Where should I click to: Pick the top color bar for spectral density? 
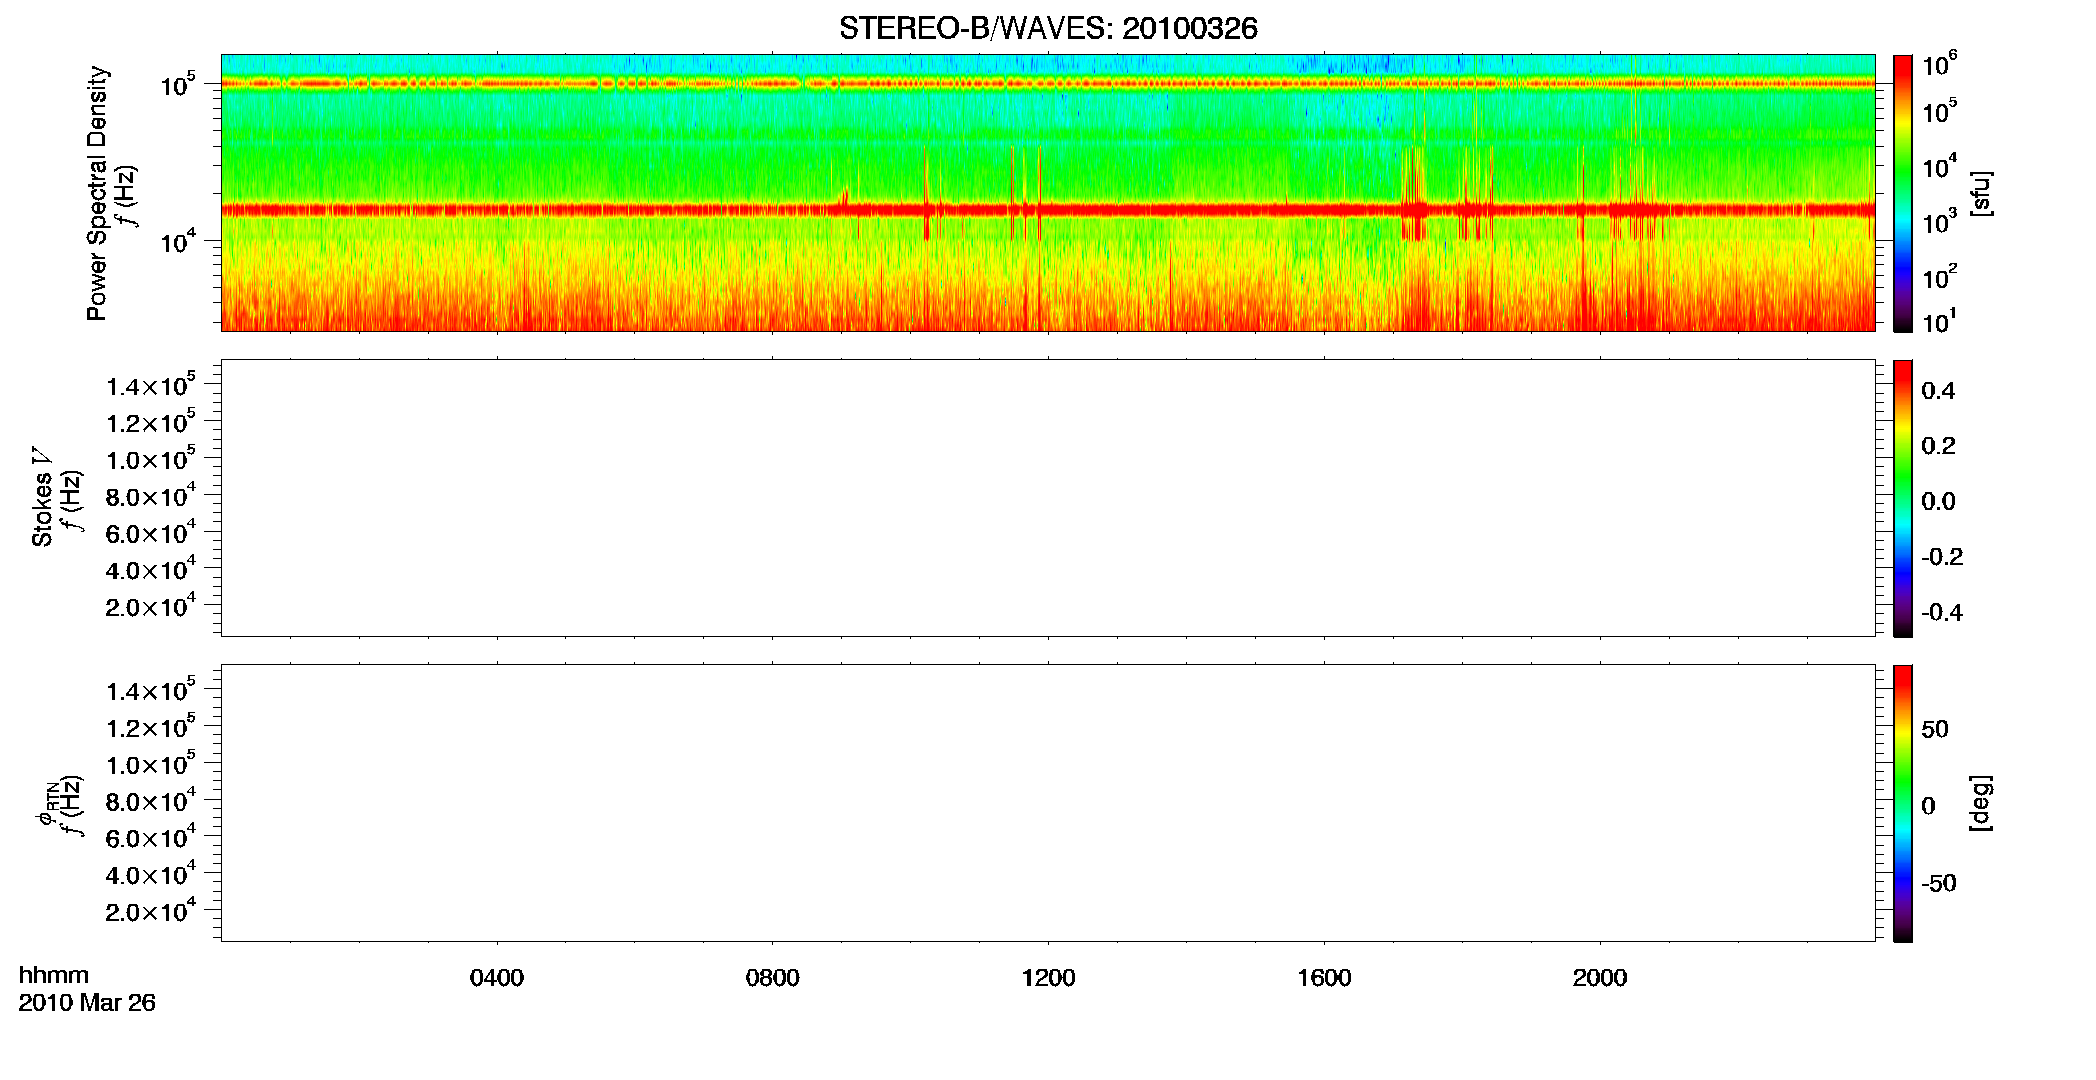[1902, 193]
